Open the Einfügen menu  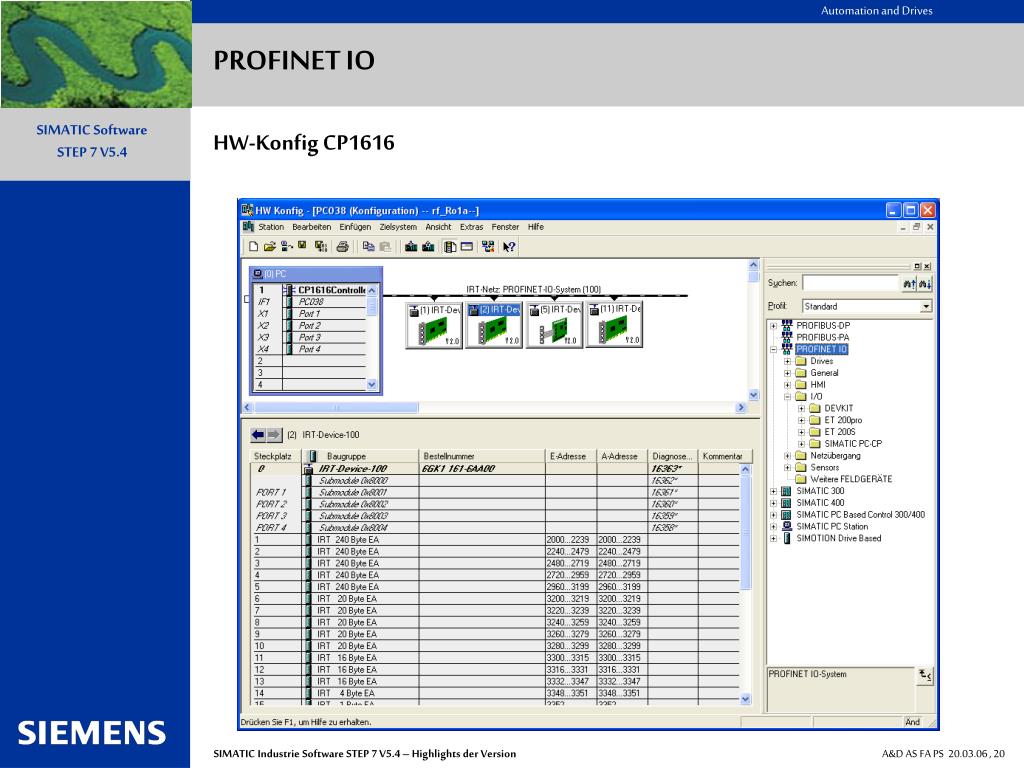[355, 227]
